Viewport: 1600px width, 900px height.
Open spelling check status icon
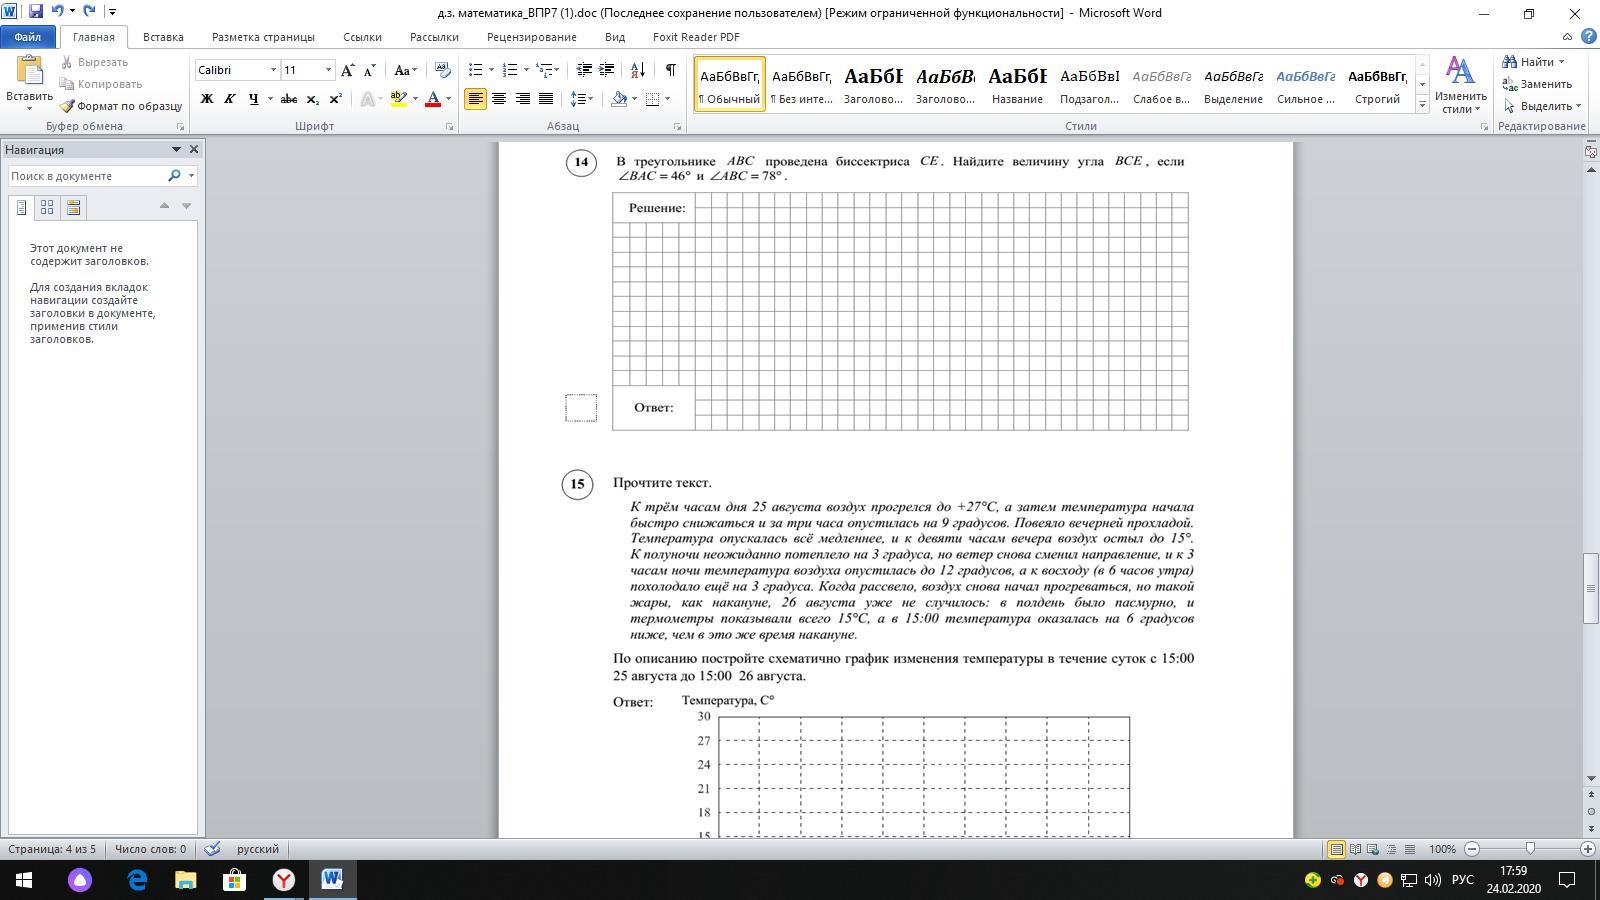point(212,849)
